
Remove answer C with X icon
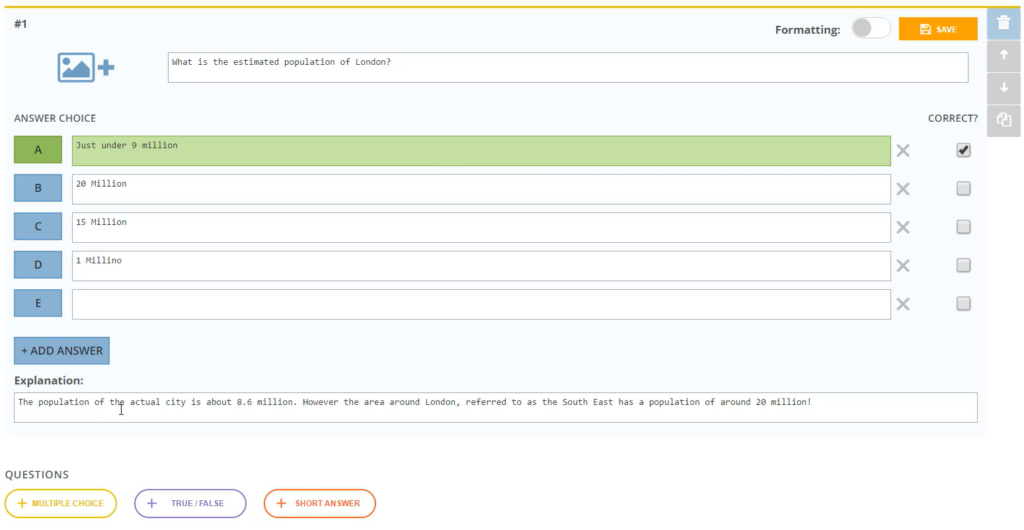pyautogui.click(x=903, y=227)
